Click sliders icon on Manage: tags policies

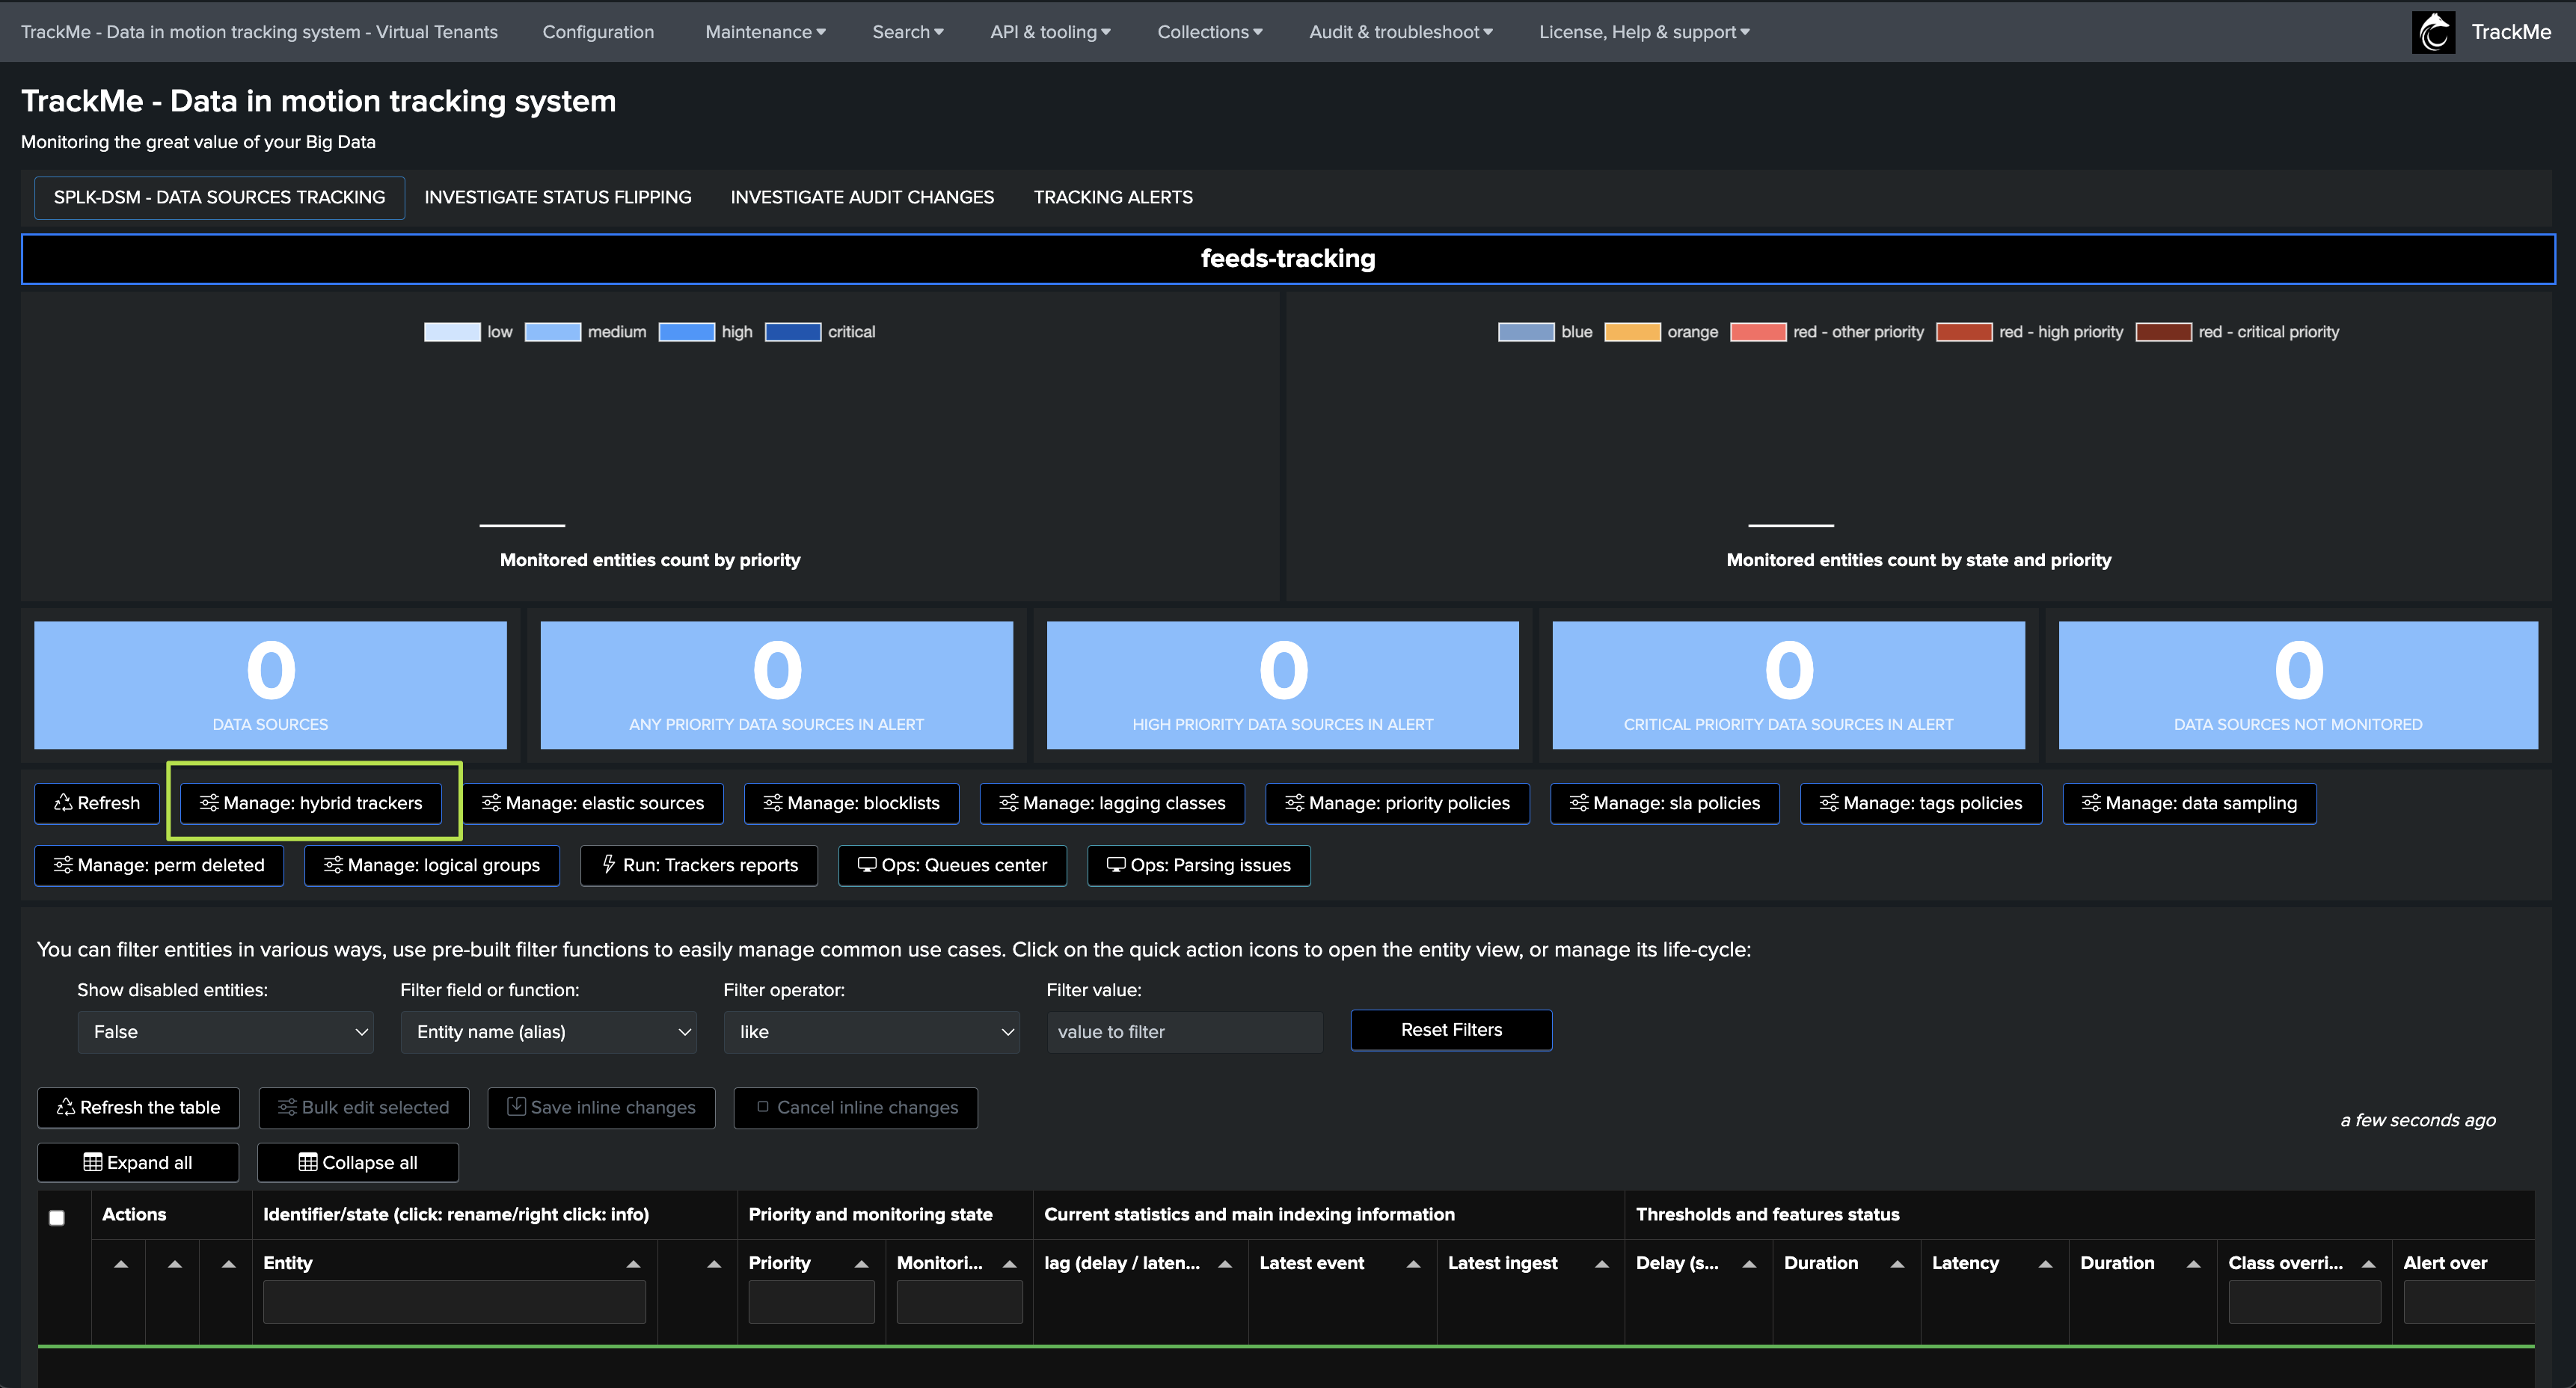(x=1829, y=803)
